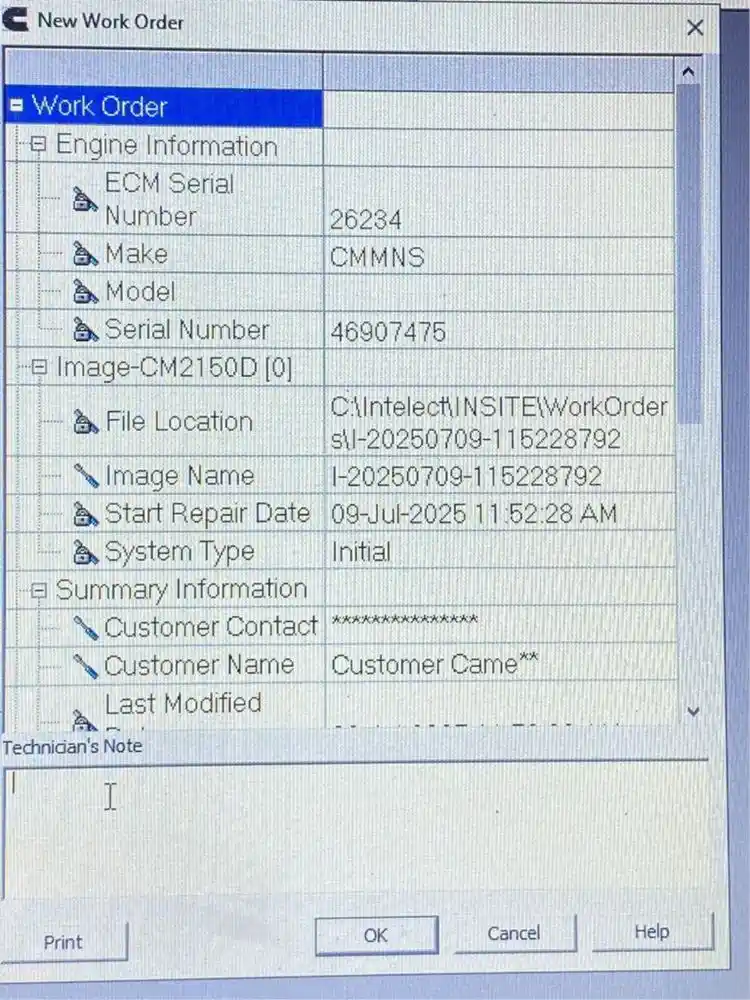Click the System Type value Initial
The image size is (750, 1000).
[360, 552]
